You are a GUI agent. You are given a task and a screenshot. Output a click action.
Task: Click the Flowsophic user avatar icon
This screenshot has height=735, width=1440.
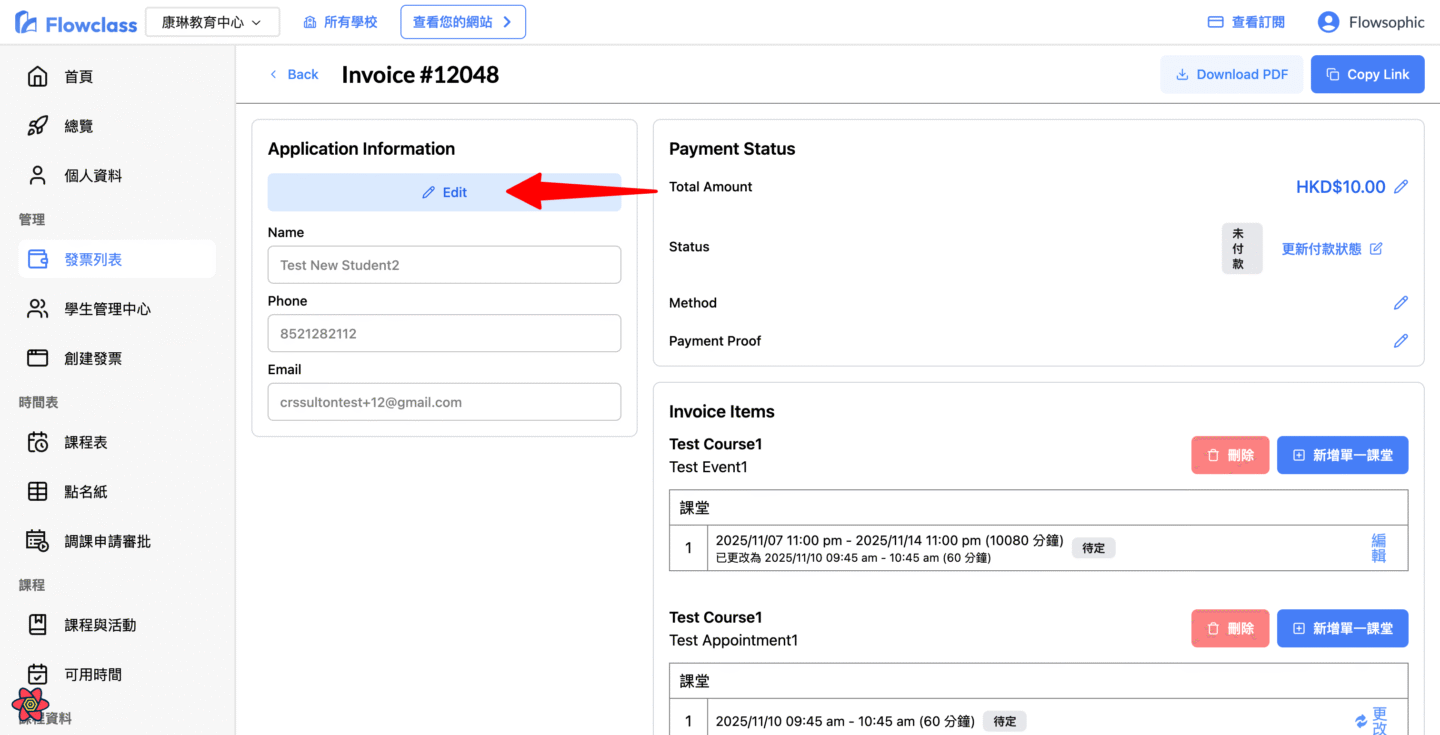(1328, 22)
